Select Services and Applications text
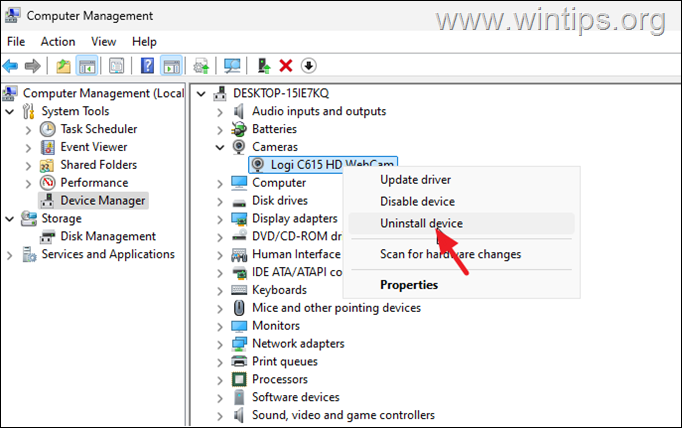 click(x=108, y=254)
